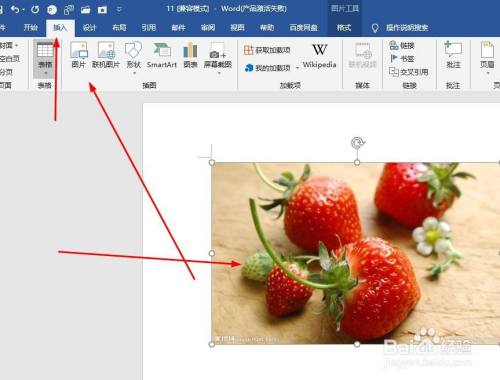The height and width of the screenshot is (380, 500).
Task: Select the strawberry picture in document
Action: tap(356, 253)
